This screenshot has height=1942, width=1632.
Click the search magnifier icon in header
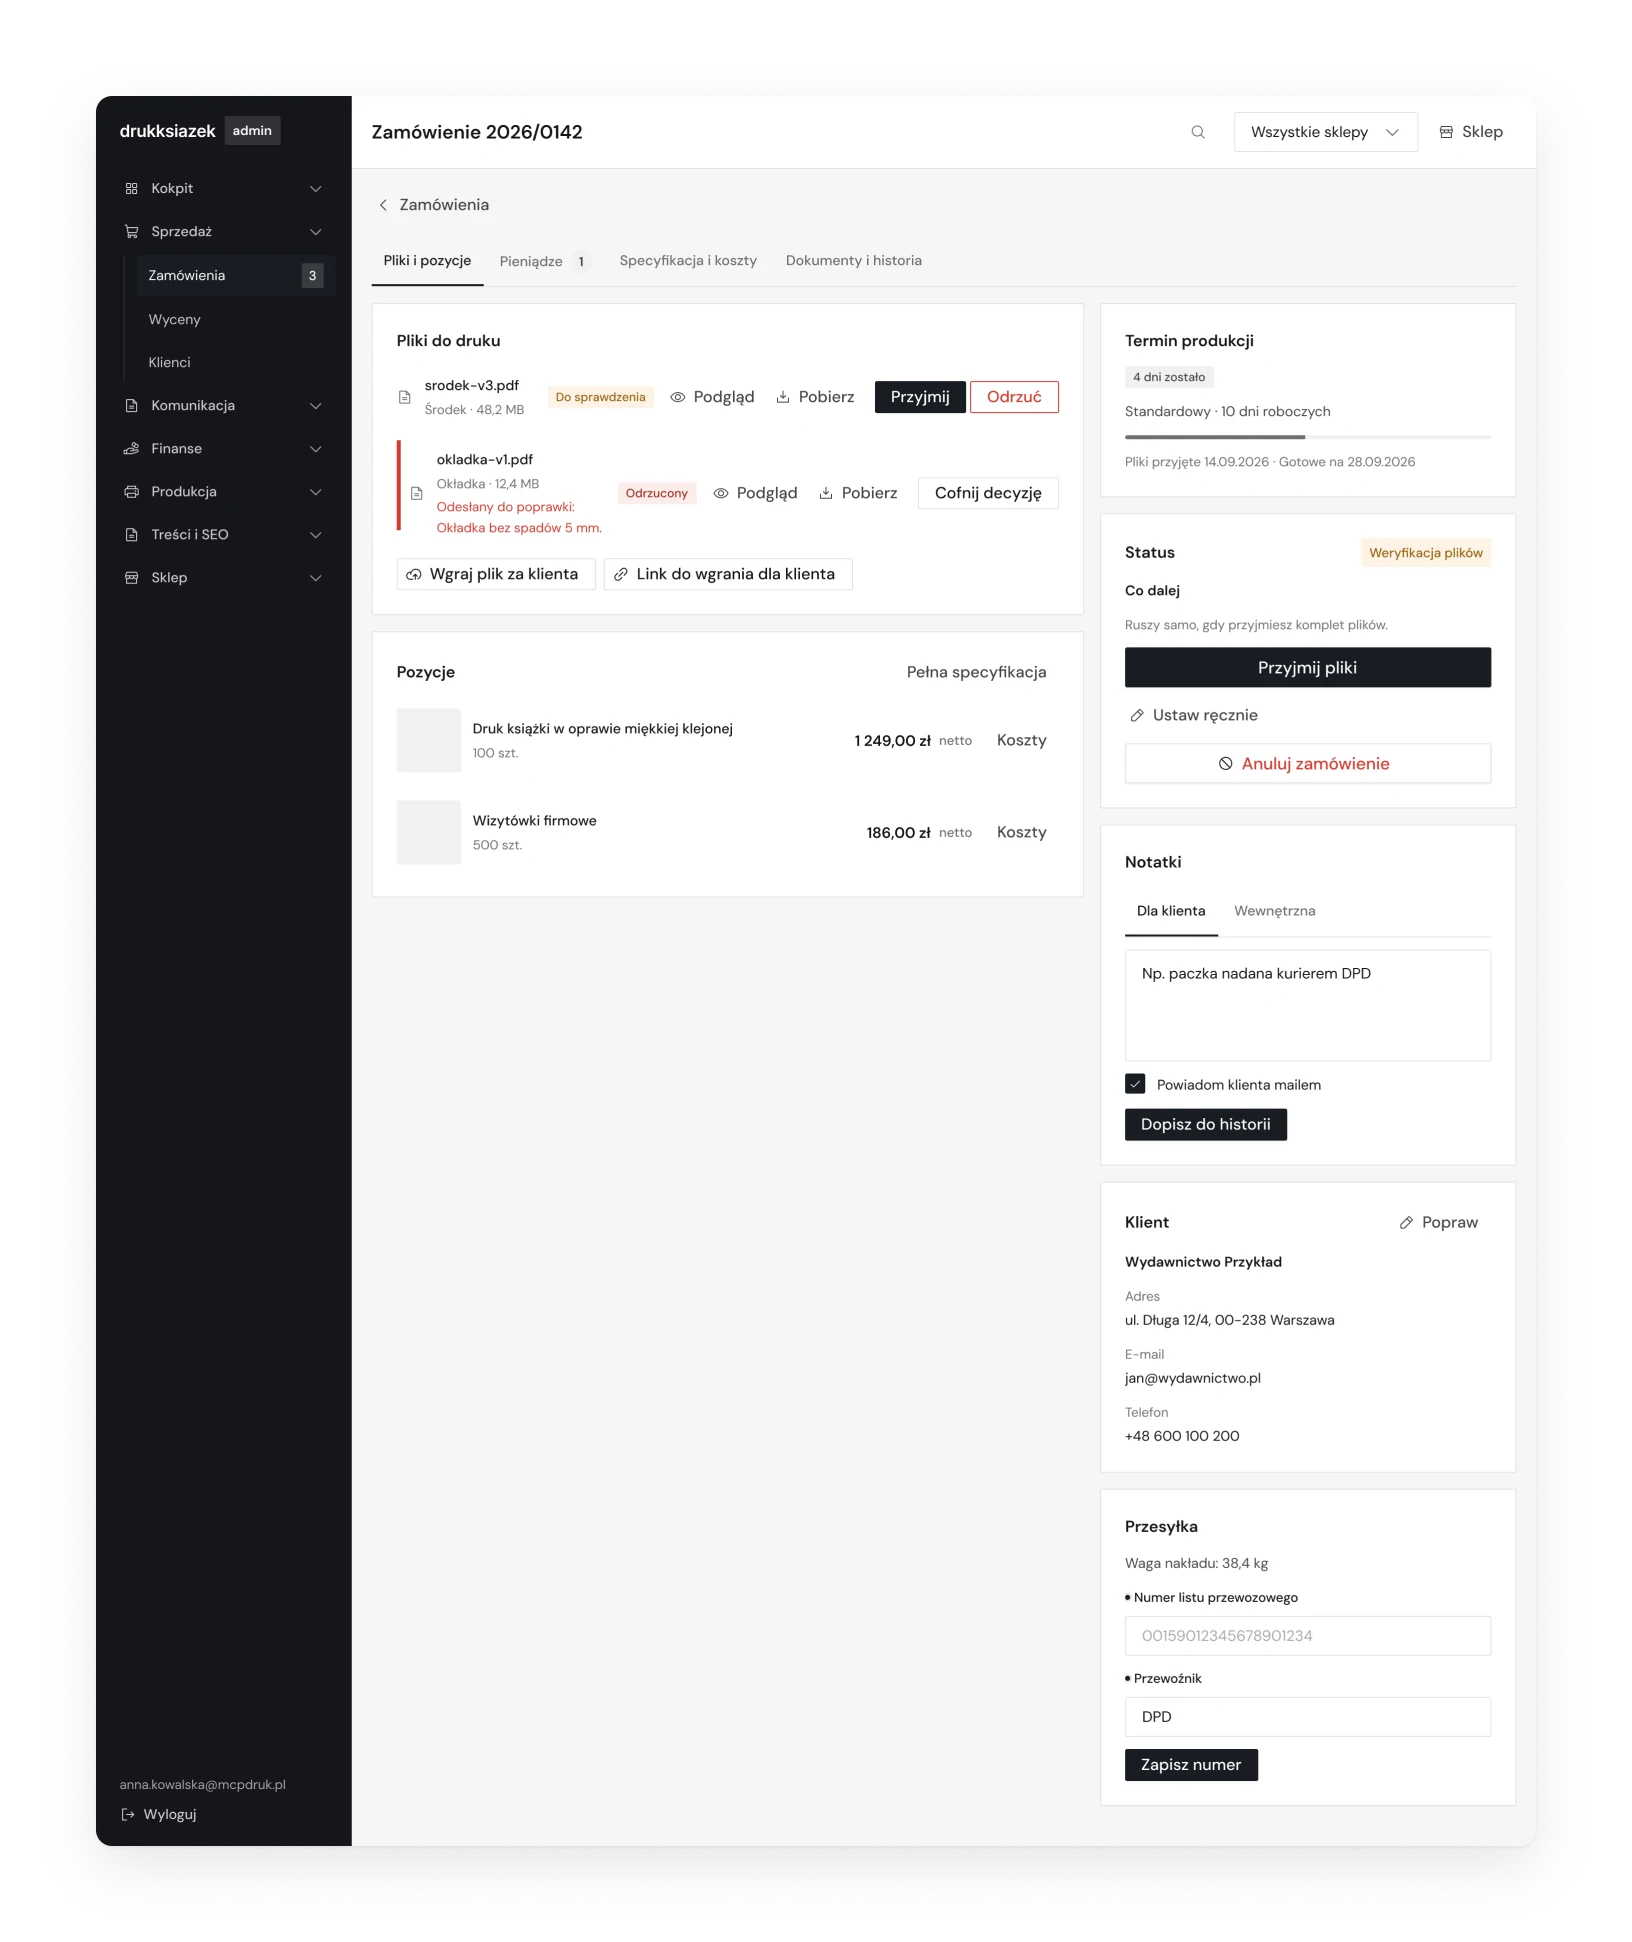click(1197, 132)
